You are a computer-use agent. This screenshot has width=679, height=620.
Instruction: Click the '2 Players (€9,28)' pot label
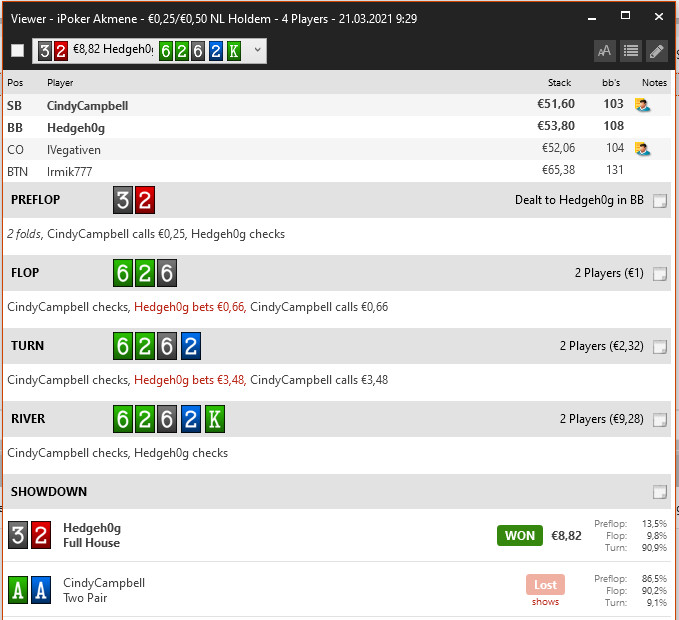click(x=601, y=419)
